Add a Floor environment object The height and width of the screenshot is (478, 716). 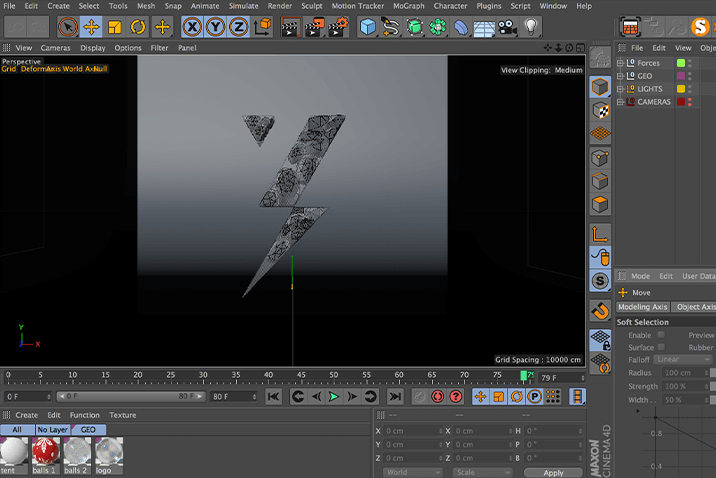pyautogui.click(x=484, y=27)
